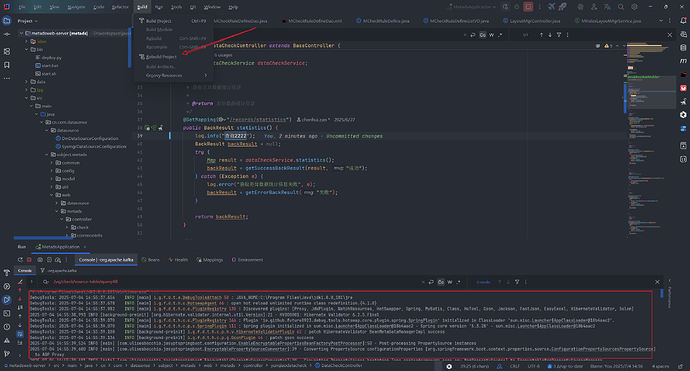Open Search Everywhere magnifier icon

click(621, 7)
